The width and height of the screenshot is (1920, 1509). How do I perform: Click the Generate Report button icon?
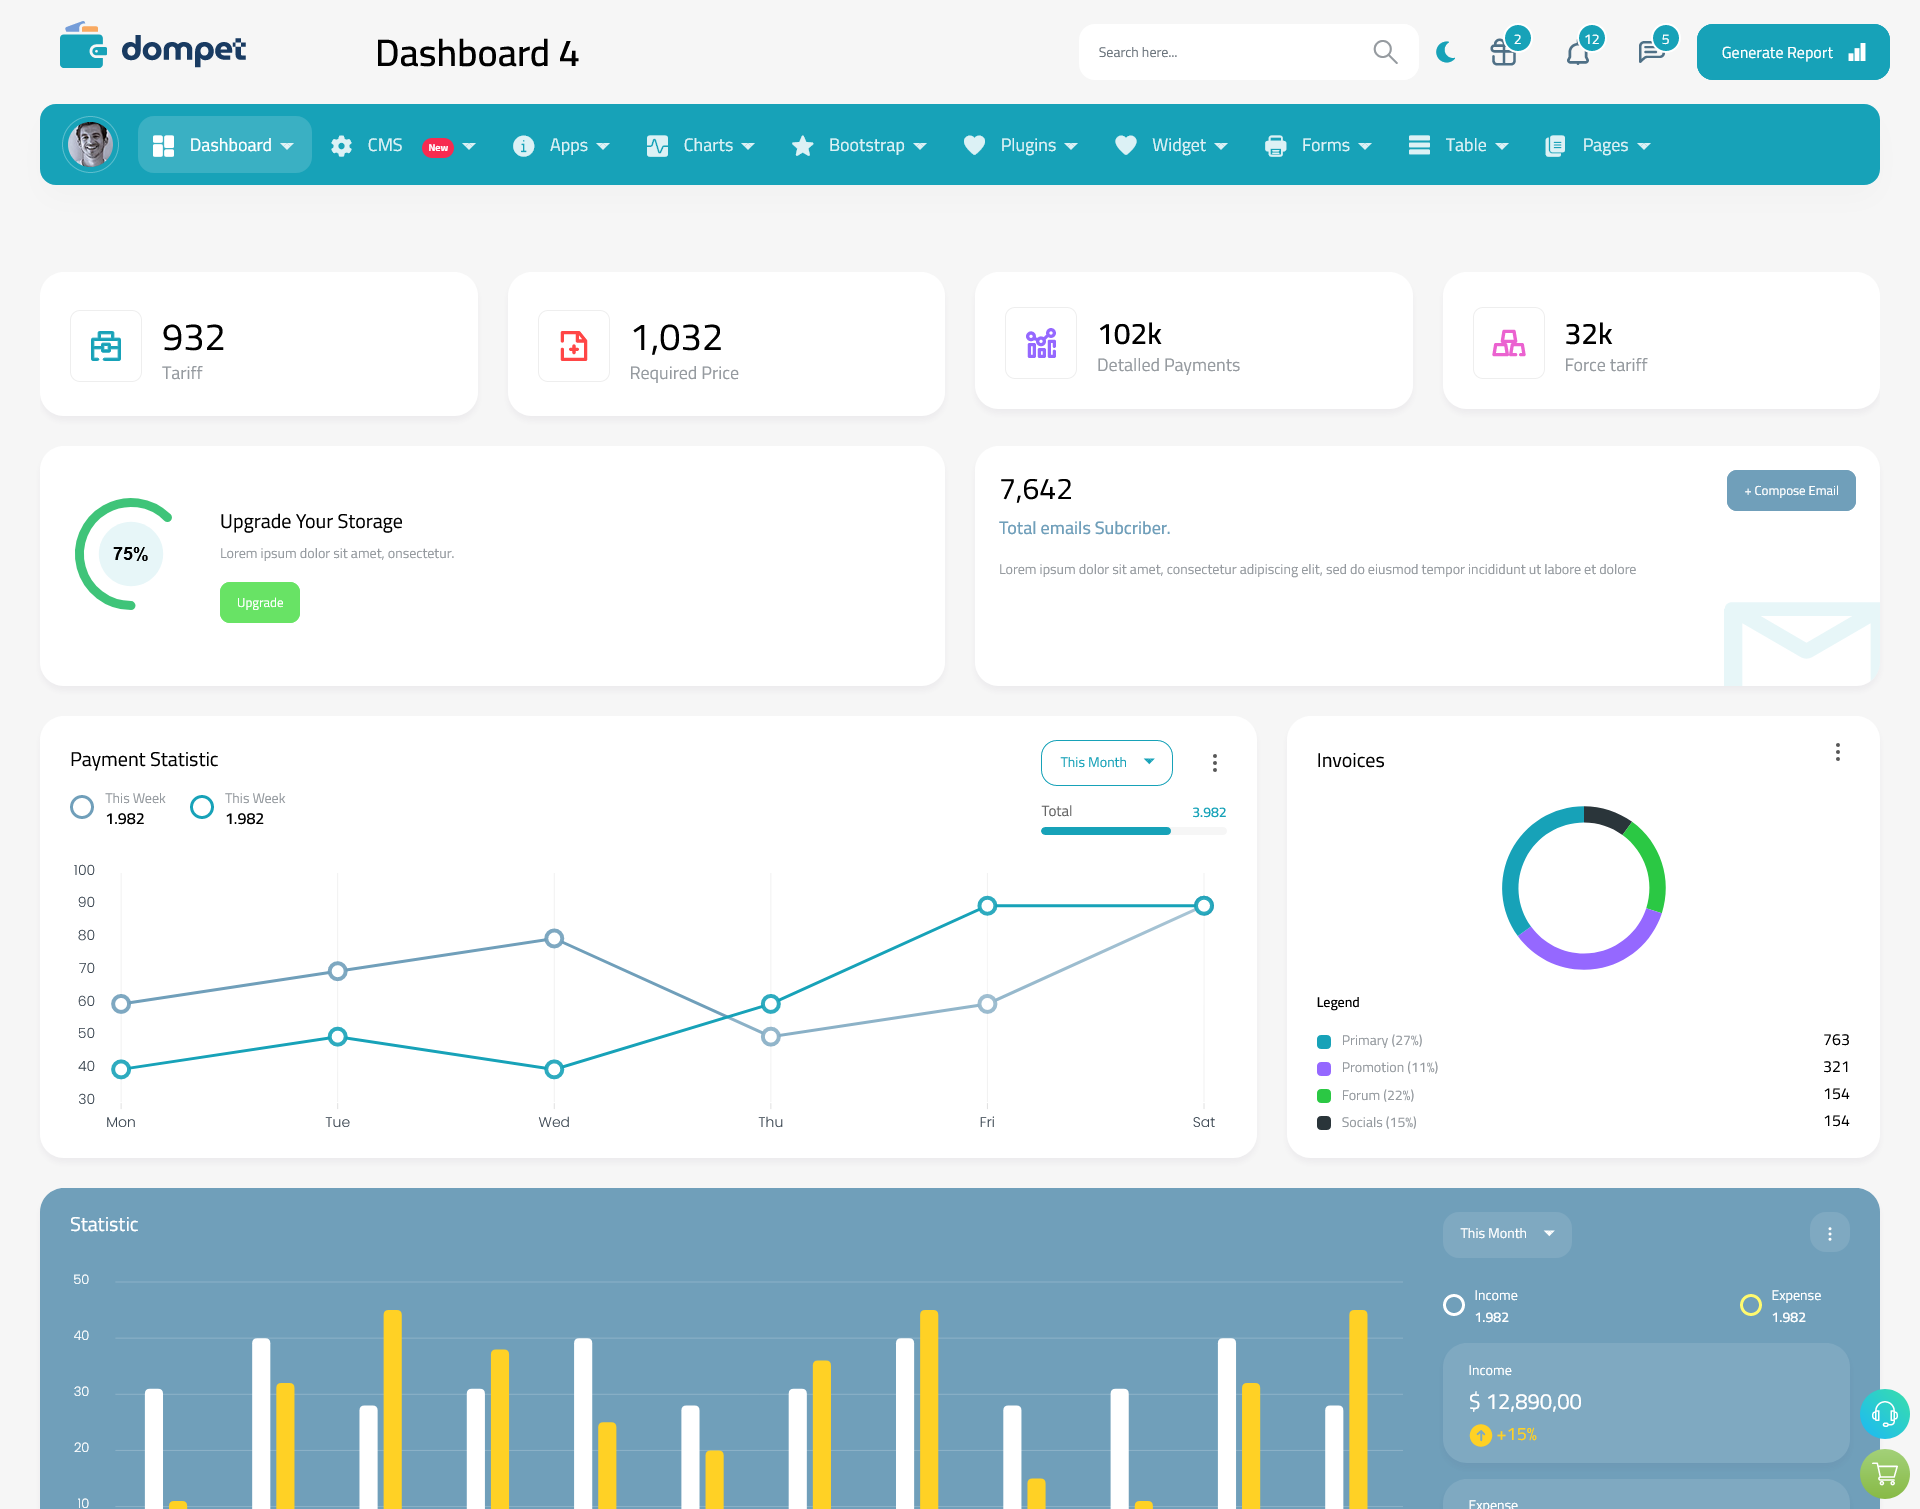[1856, 51]
